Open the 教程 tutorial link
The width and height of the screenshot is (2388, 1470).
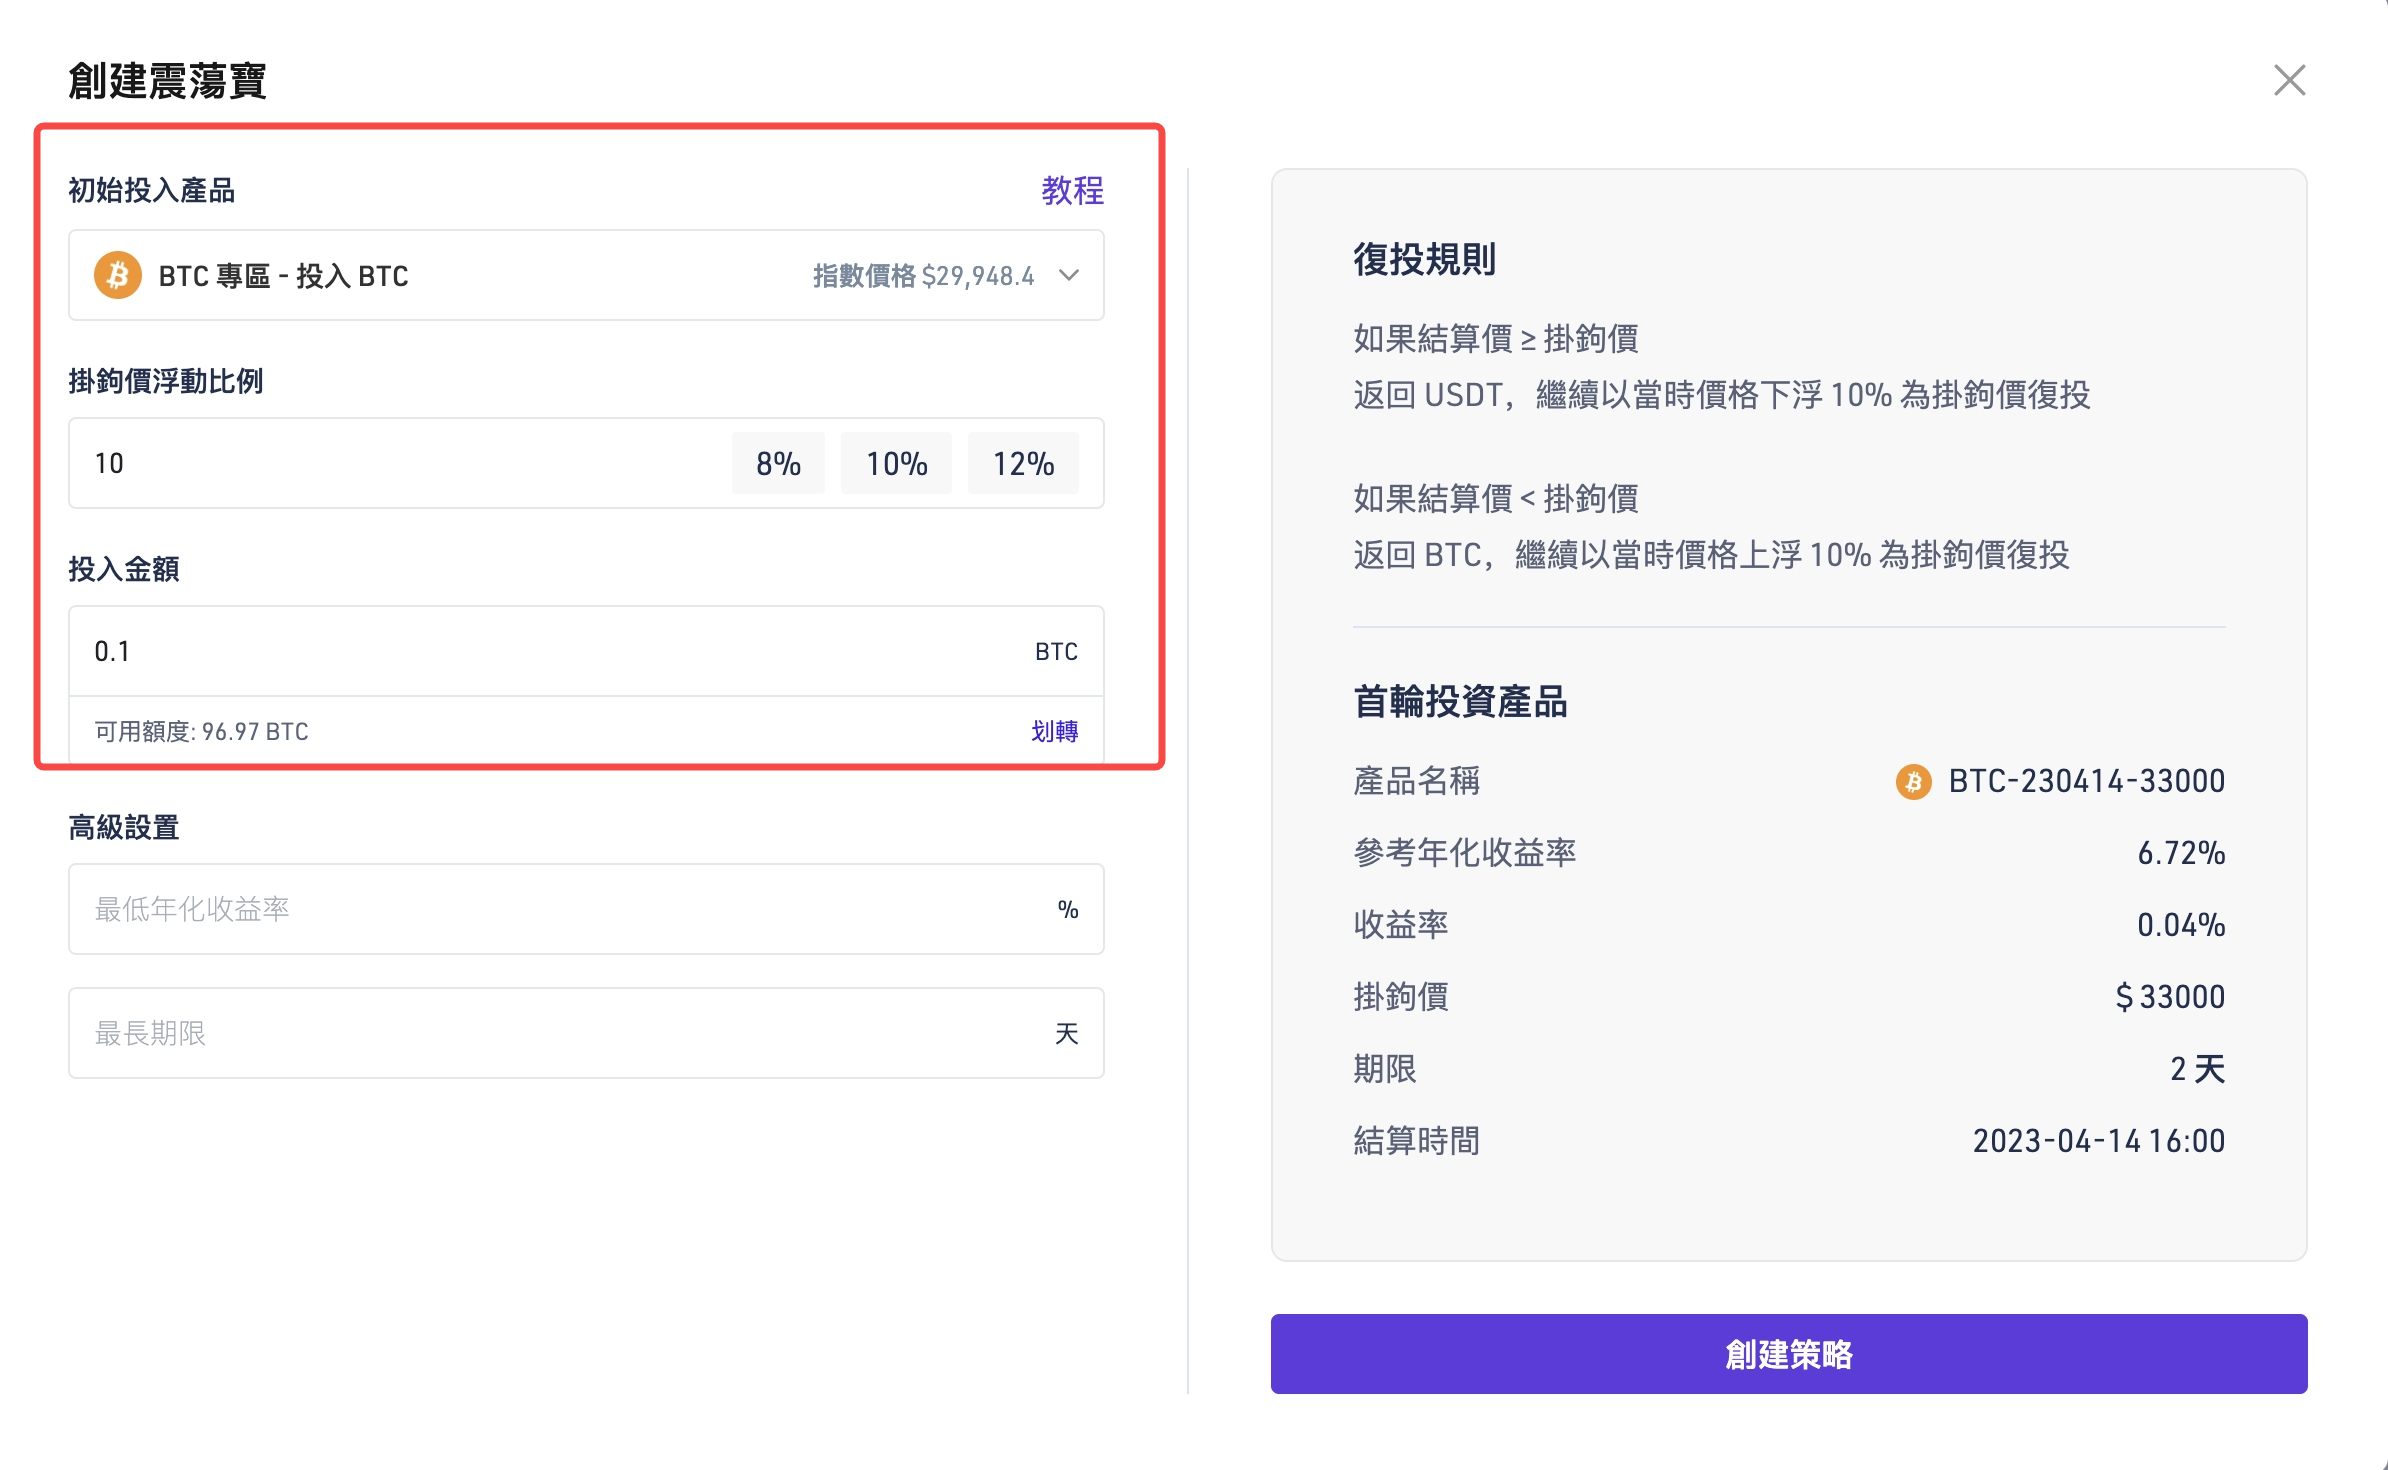pos(1072,190)
